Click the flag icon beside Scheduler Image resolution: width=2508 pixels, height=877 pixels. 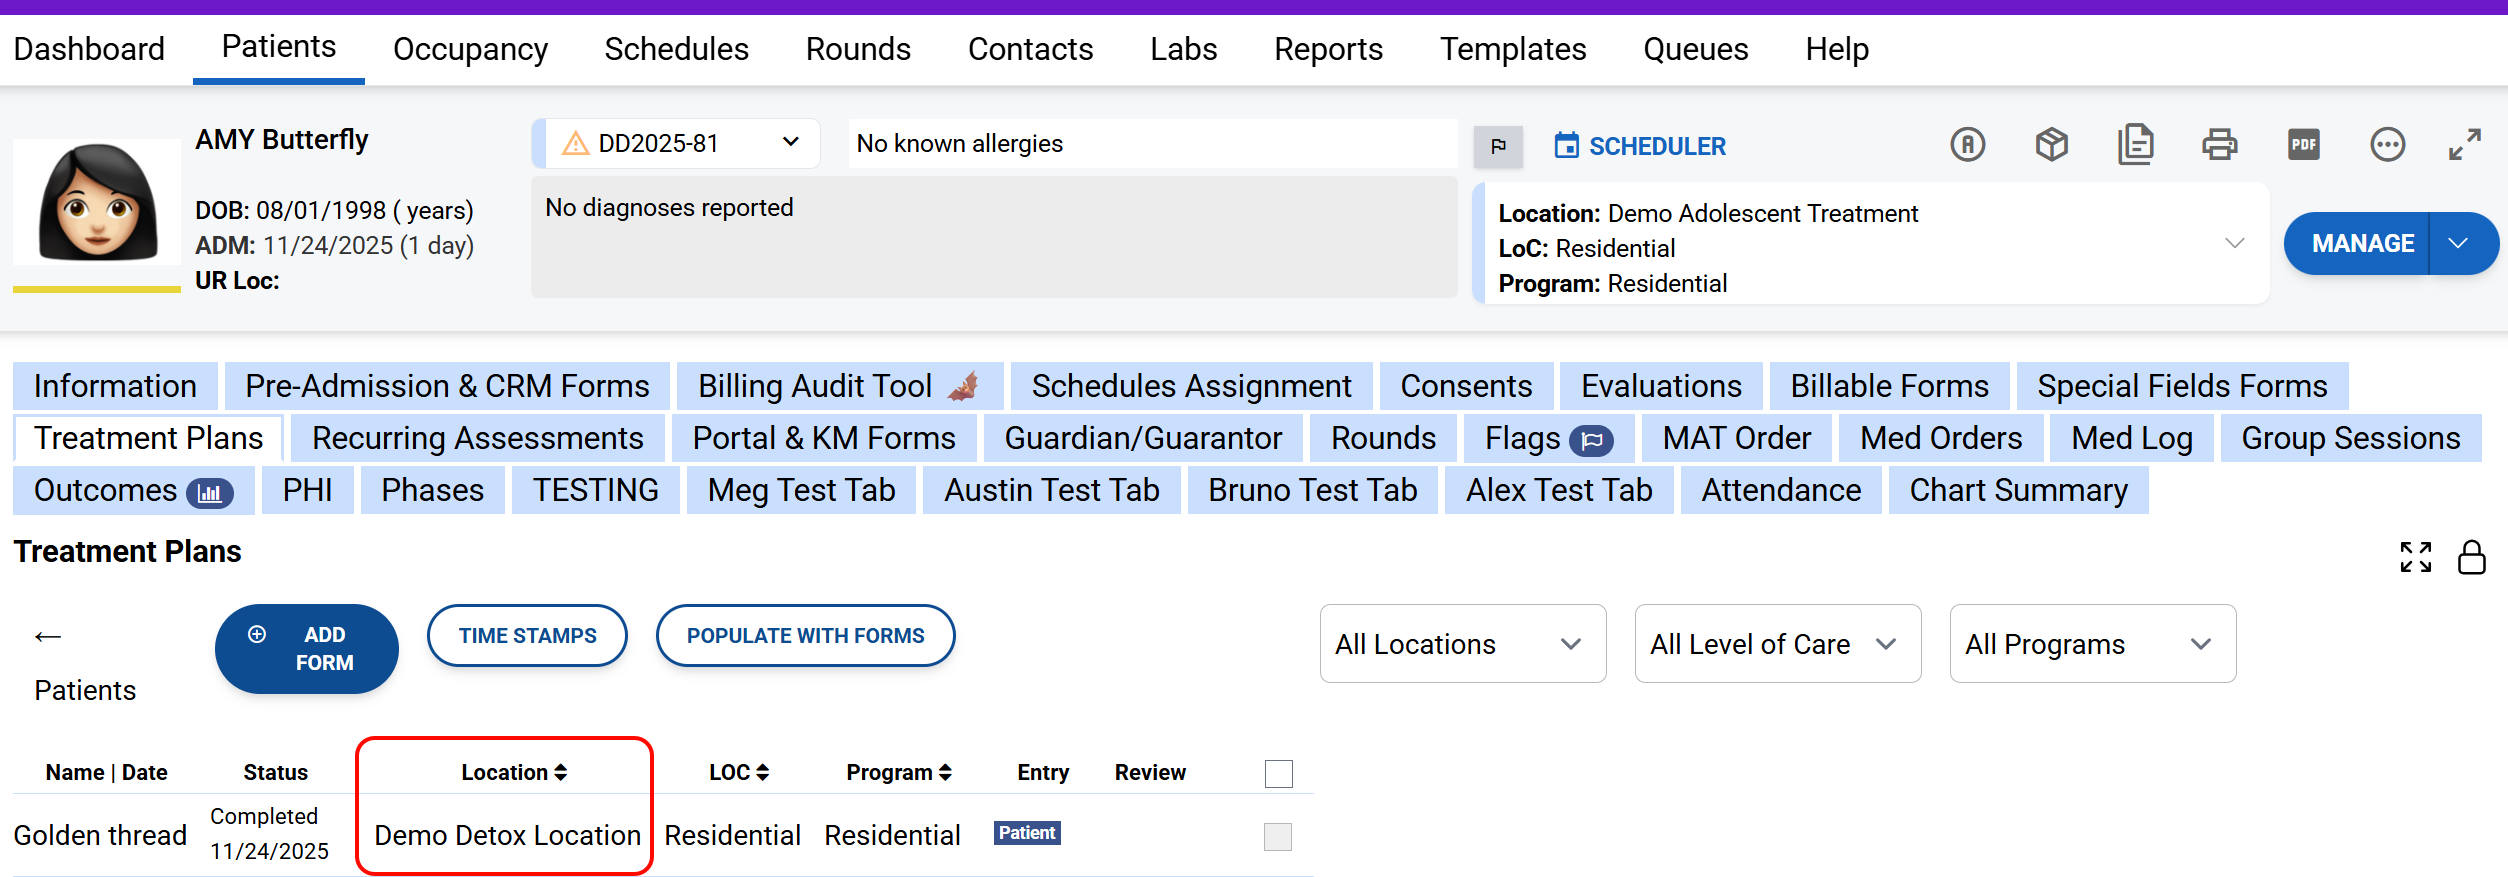(1497, 147)
